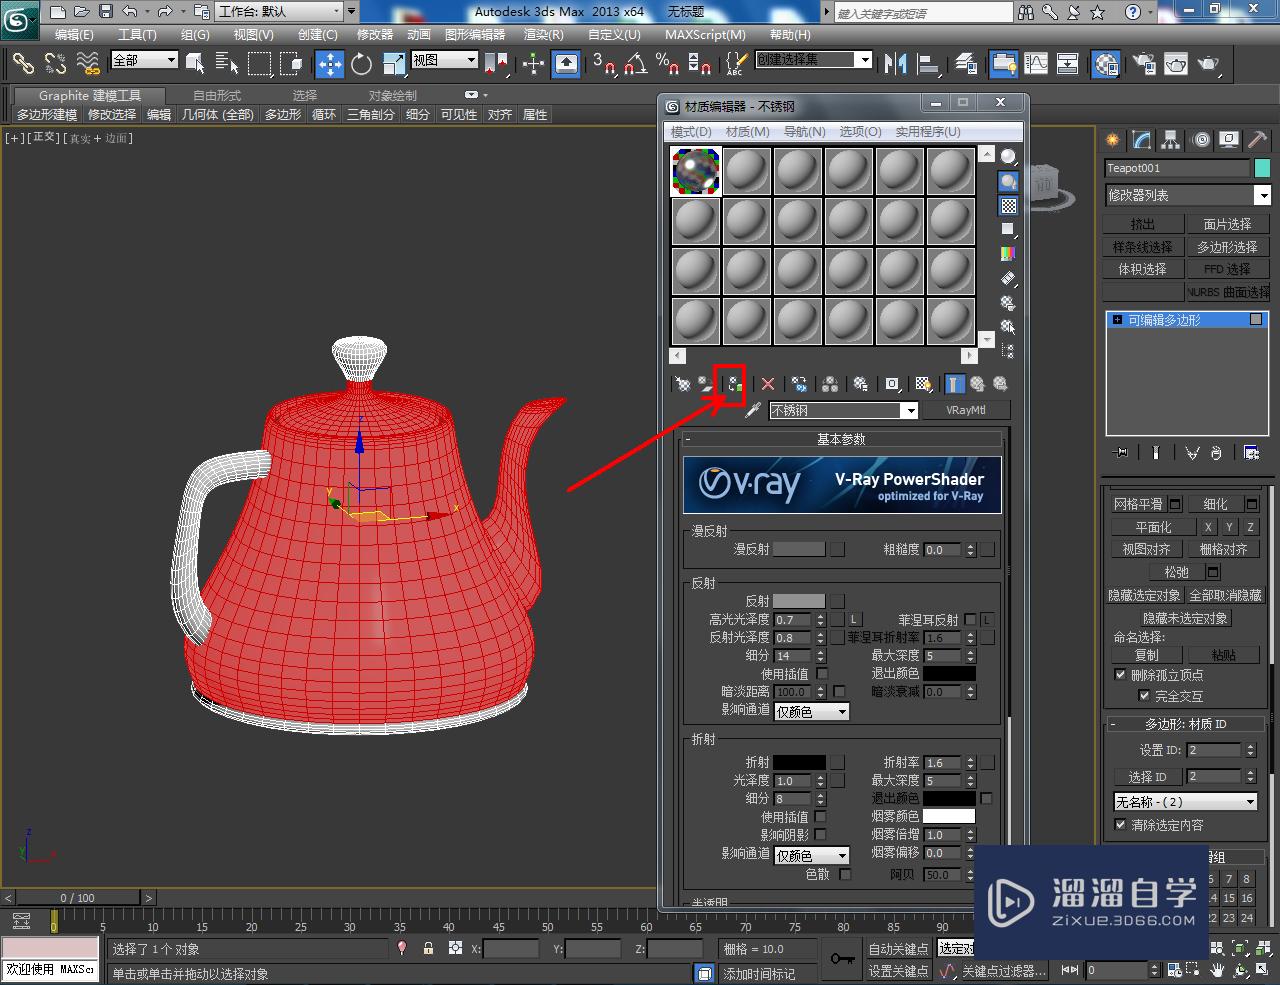Screen dimensions: 1280x985
Task: Open the Utilities hammer panel tab
Action: tap(1257, 140)
